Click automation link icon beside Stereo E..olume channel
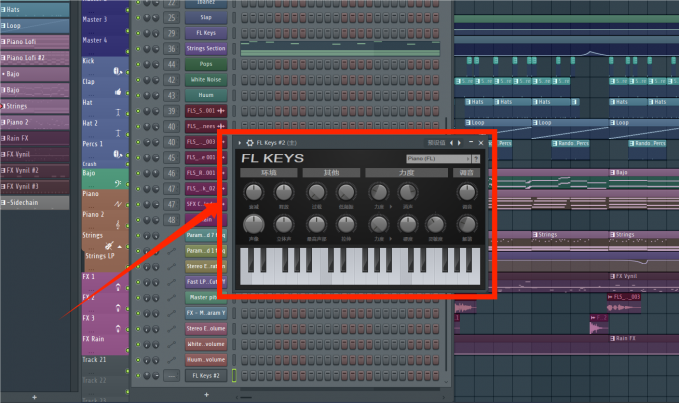679x403 pixels. click(171, 329)
